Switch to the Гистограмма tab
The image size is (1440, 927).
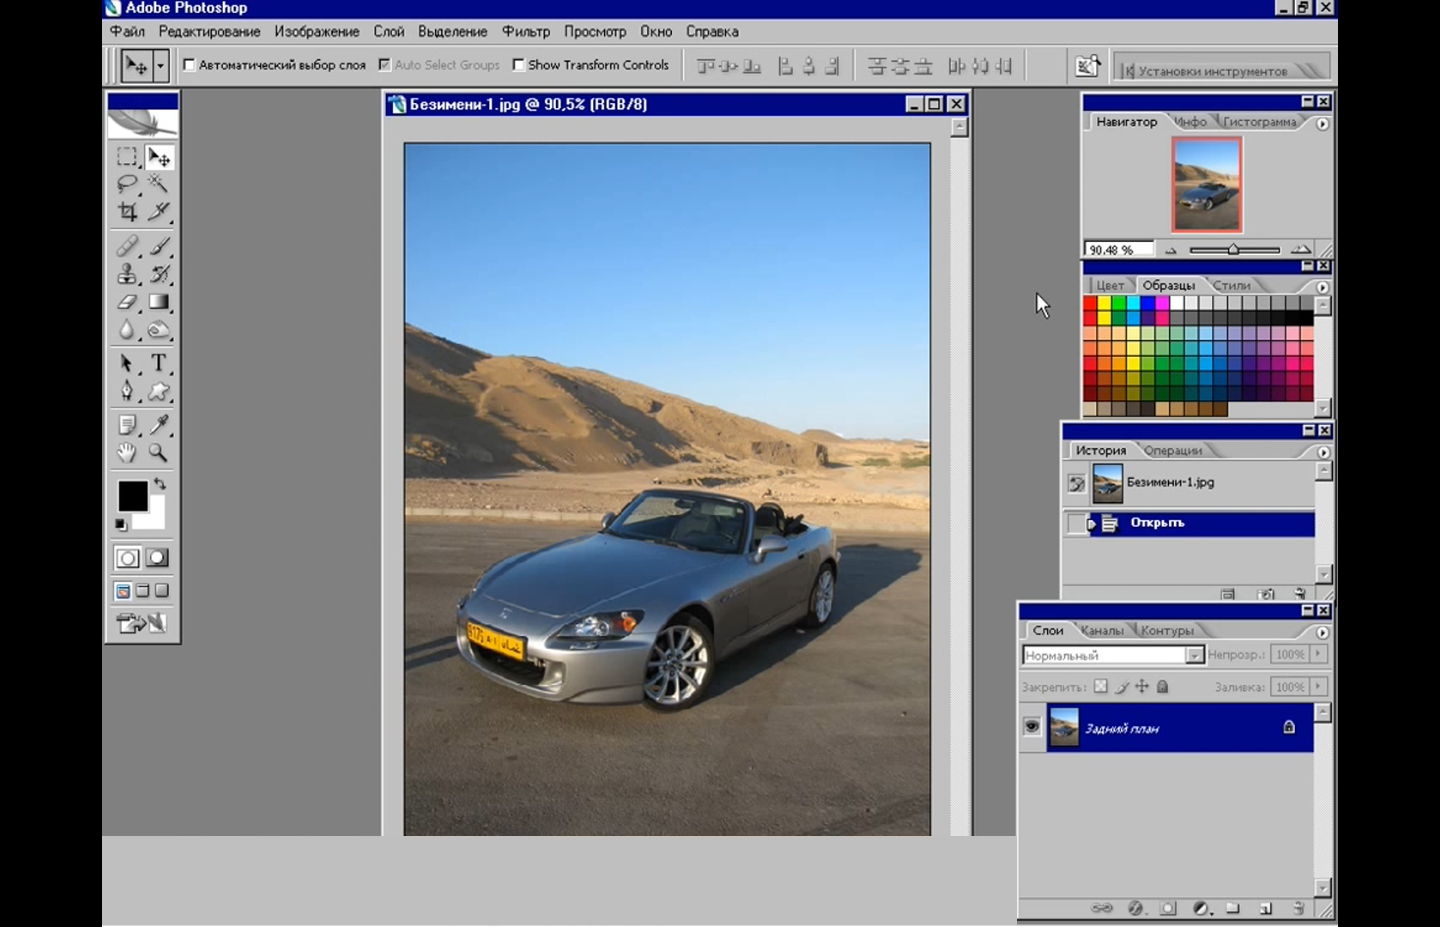click(1259, 122)
